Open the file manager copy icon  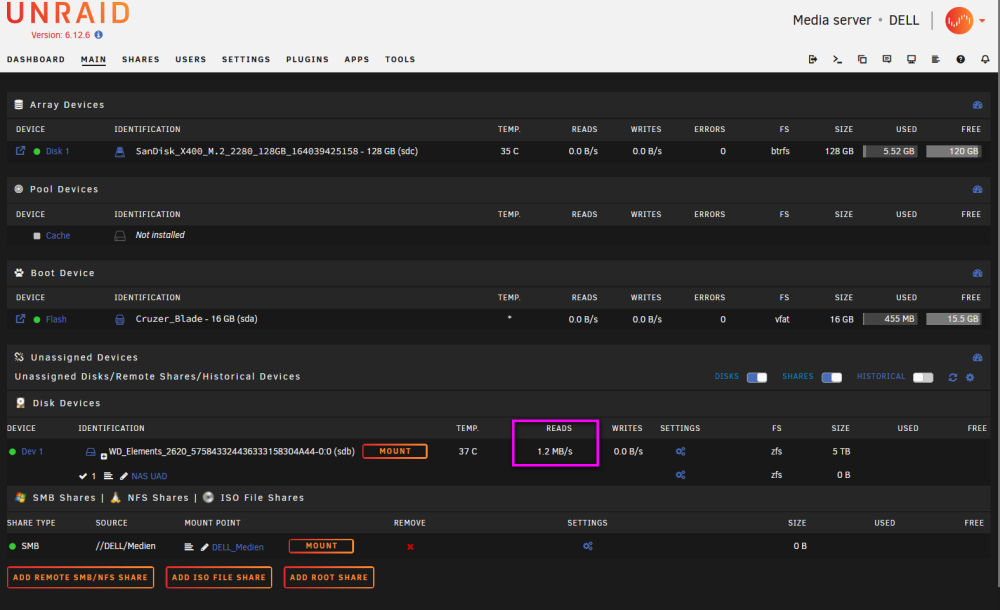click(862, 59)
